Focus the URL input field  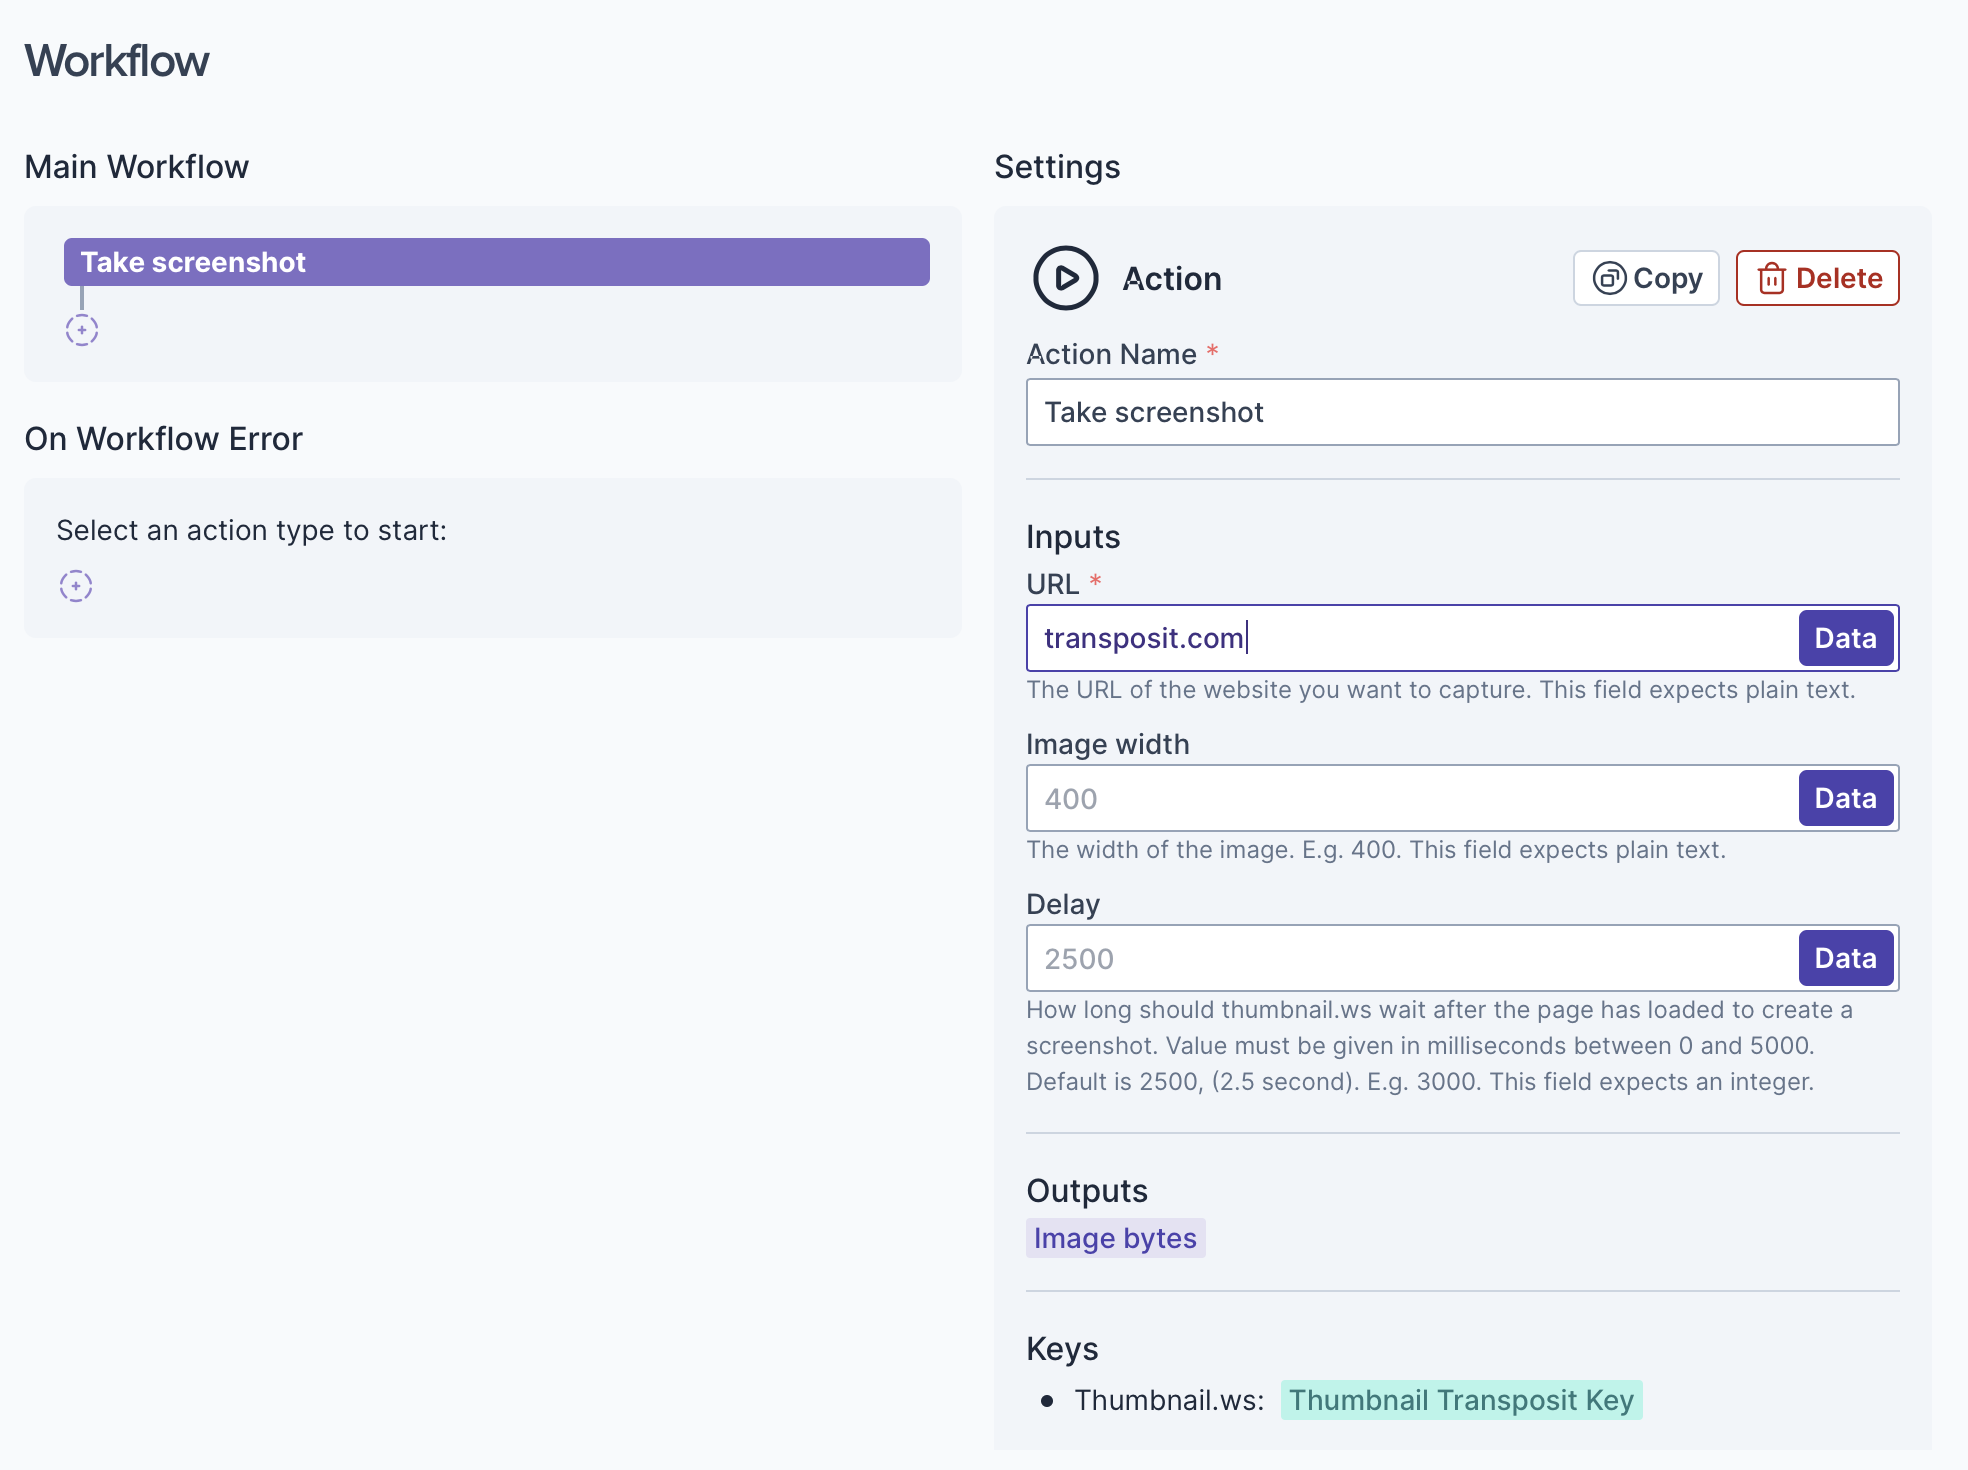click(1410, 638)
